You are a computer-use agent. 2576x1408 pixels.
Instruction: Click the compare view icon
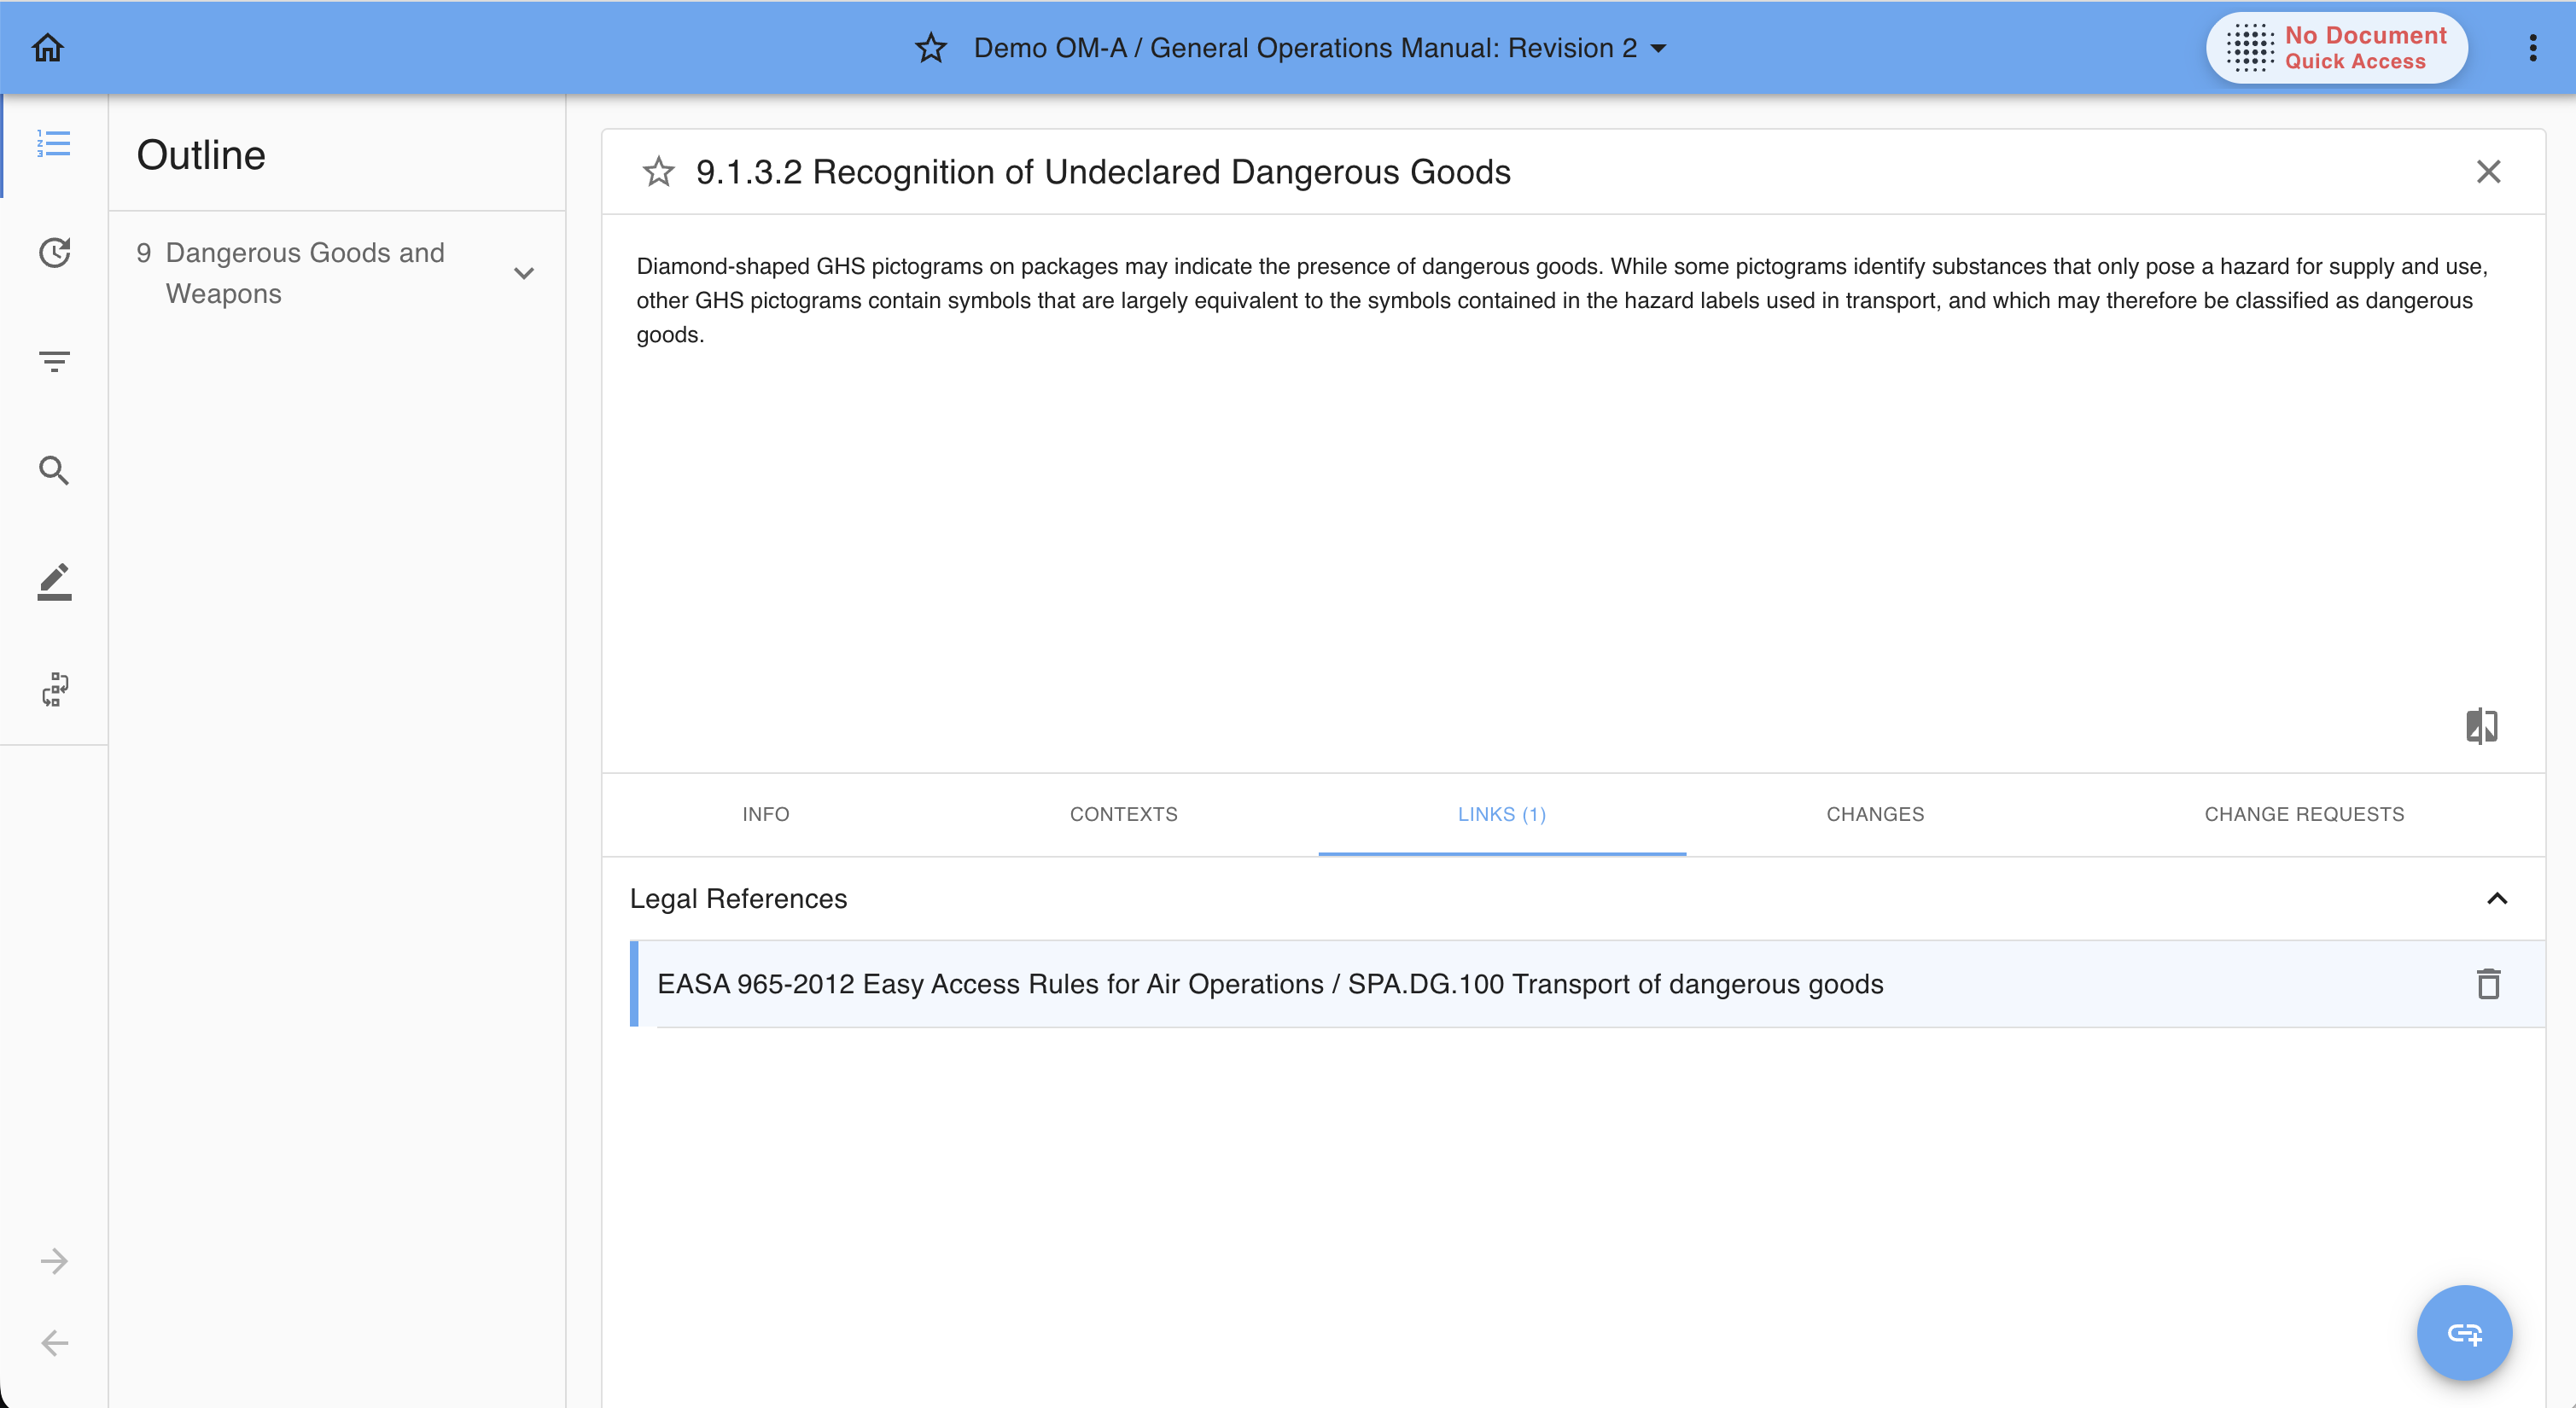2481,726
